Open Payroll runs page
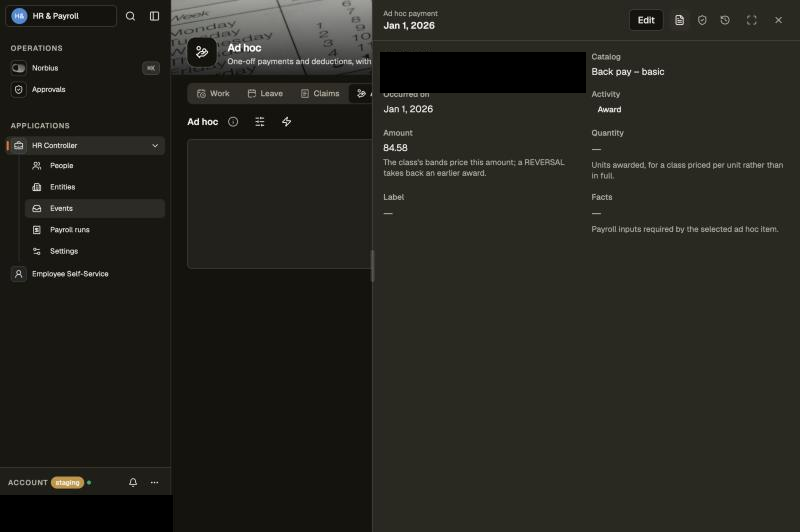 tap(95, 230)
